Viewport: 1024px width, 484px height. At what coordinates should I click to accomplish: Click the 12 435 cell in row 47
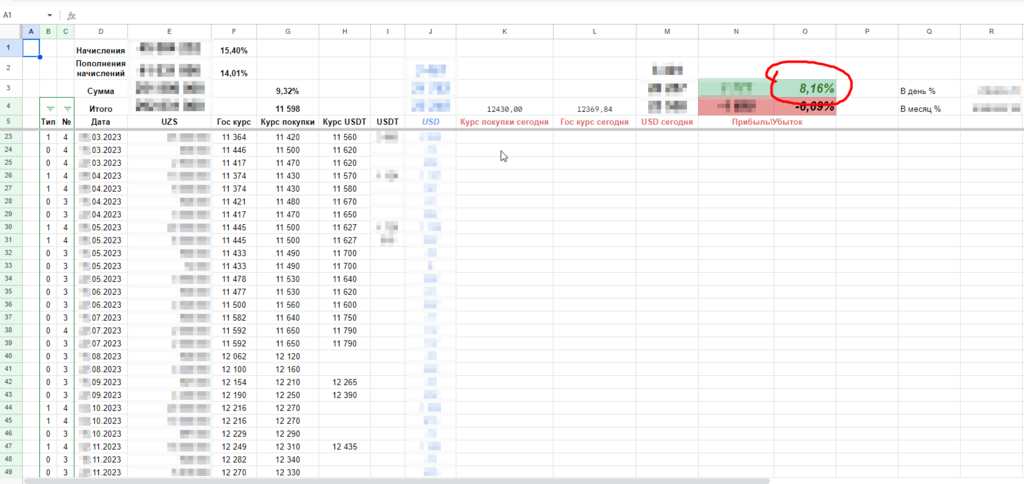[345, 447]
